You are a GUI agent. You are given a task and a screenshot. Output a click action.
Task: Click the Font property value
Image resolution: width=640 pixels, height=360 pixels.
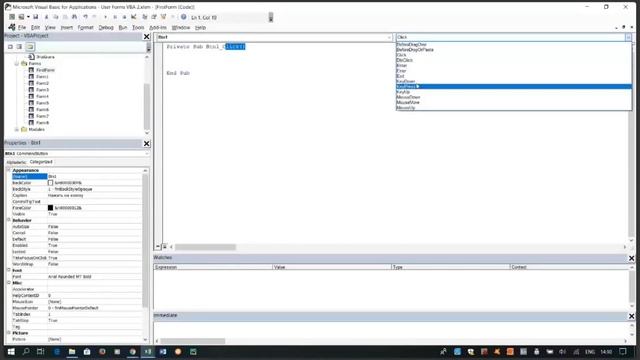tap(94, 277)
